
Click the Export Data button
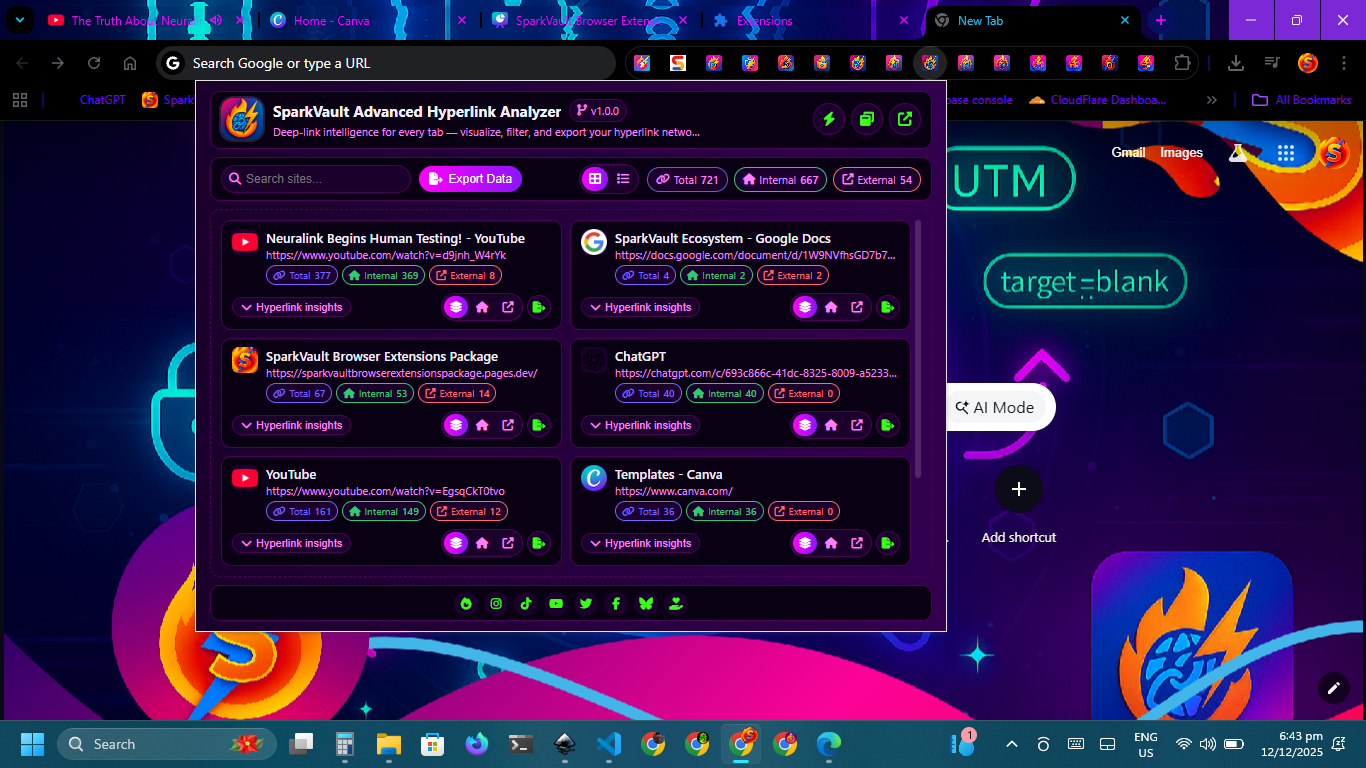click(x=470, y=179)
